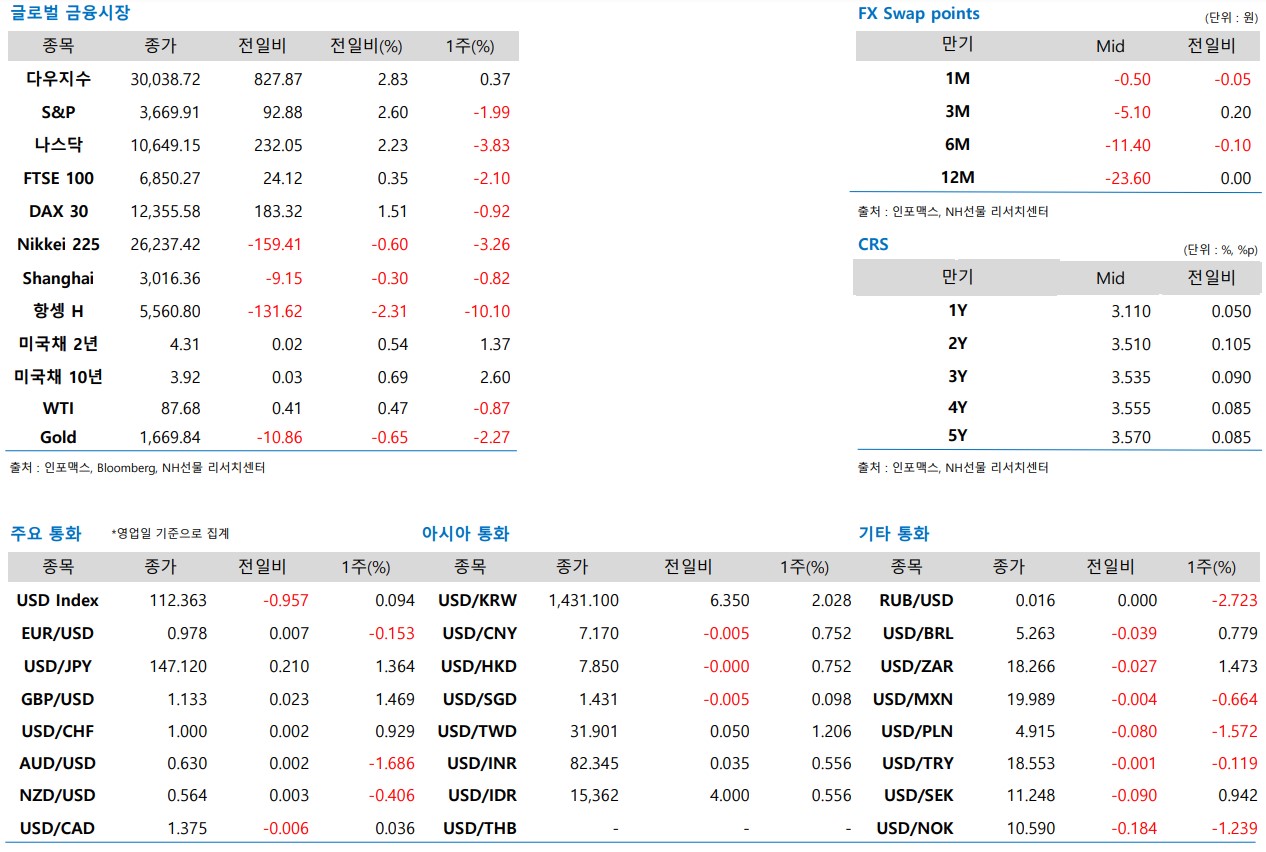Select the 전일비(%) column header in global markets
This screenshot has width=1266, height=852.
coord(366,46)
